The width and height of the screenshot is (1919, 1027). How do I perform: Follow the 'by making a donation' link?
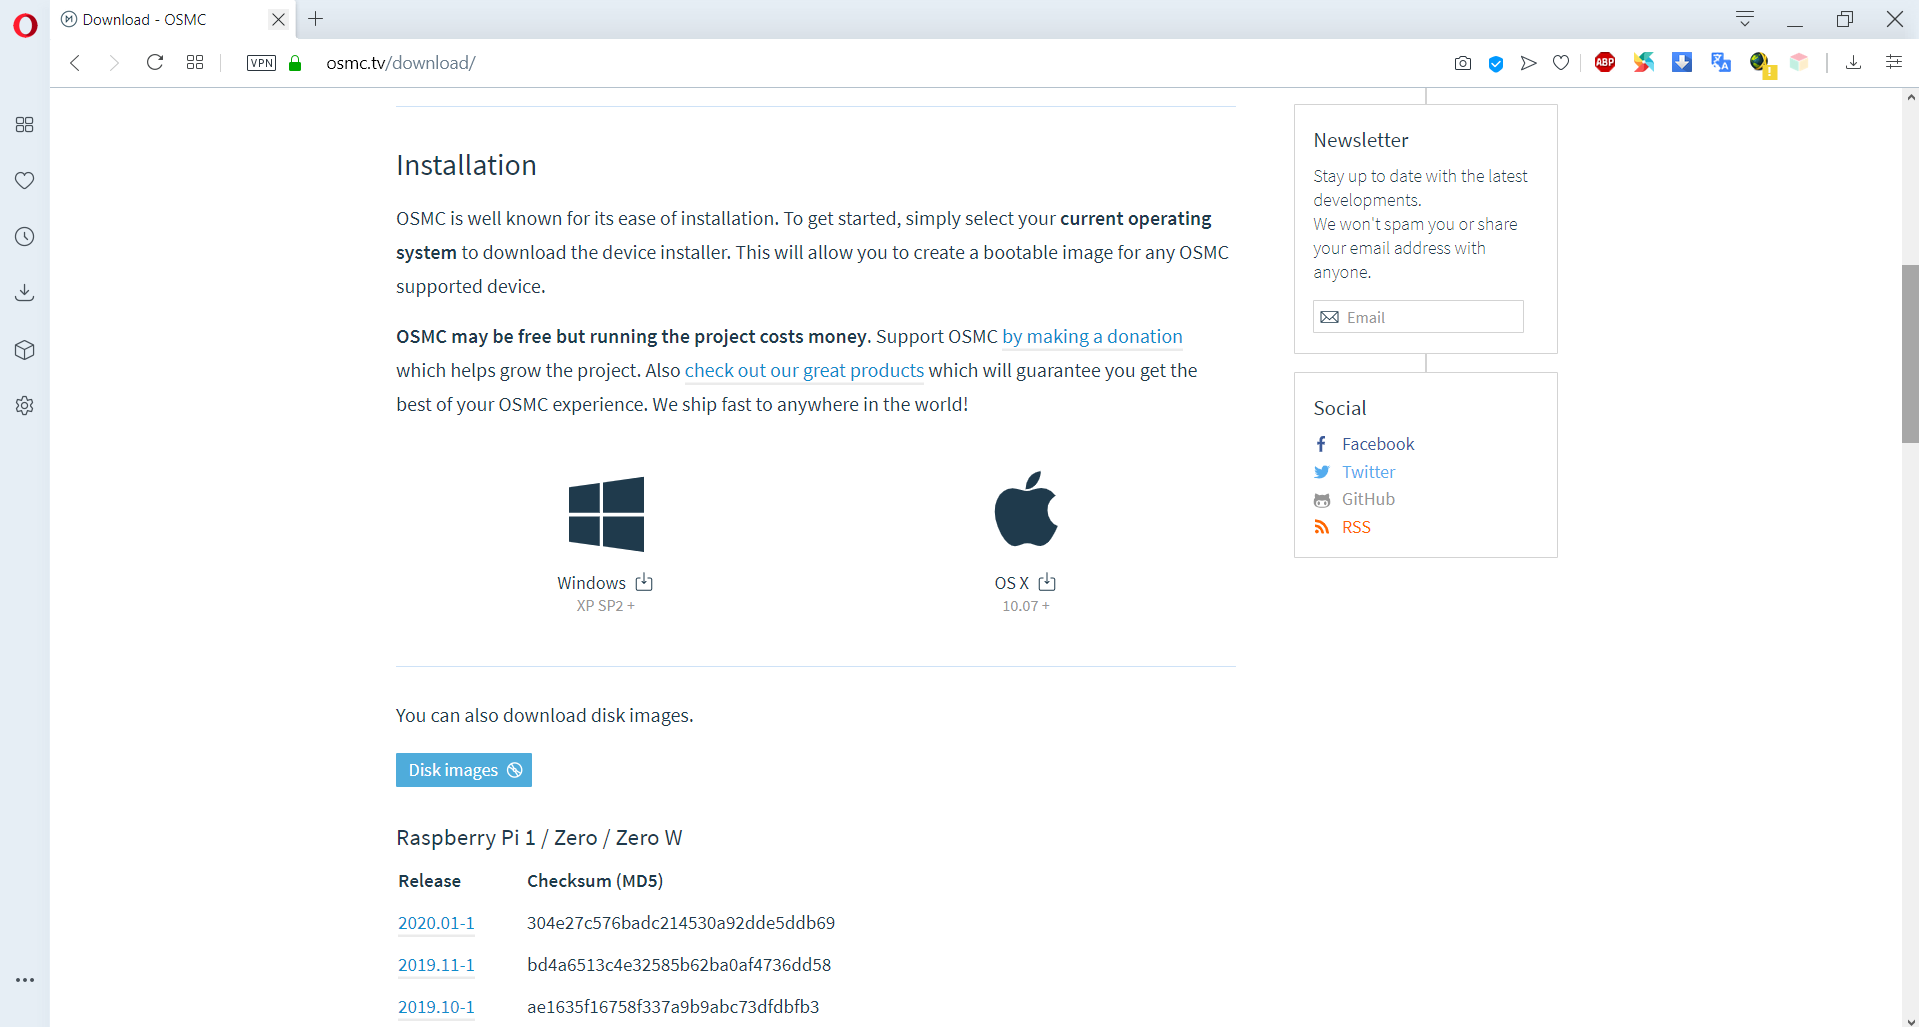(x=1092, y=337)
